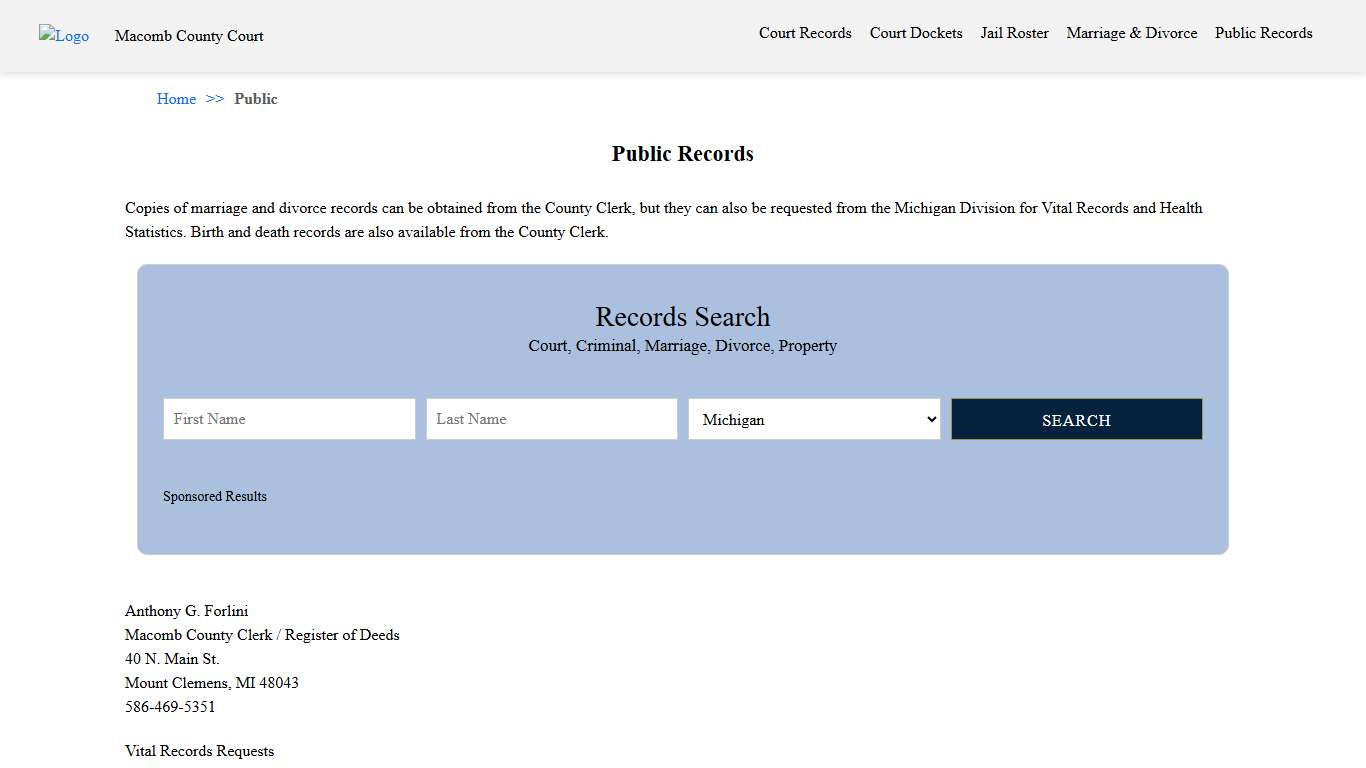This screenshot has width=1366, height=768.
Task: Click into the Last Name field
Action: coord(551,419)
